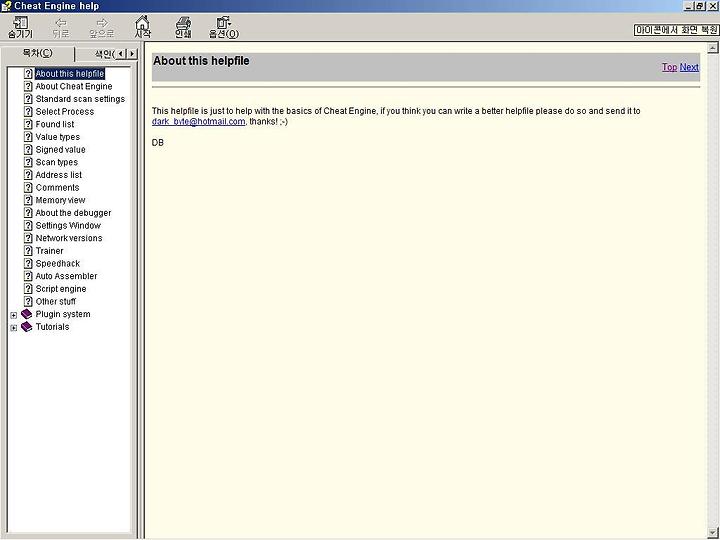Click the page icon beside Speedhack
The width and height of the screenshot is (720, 540).
pos(28,263)
